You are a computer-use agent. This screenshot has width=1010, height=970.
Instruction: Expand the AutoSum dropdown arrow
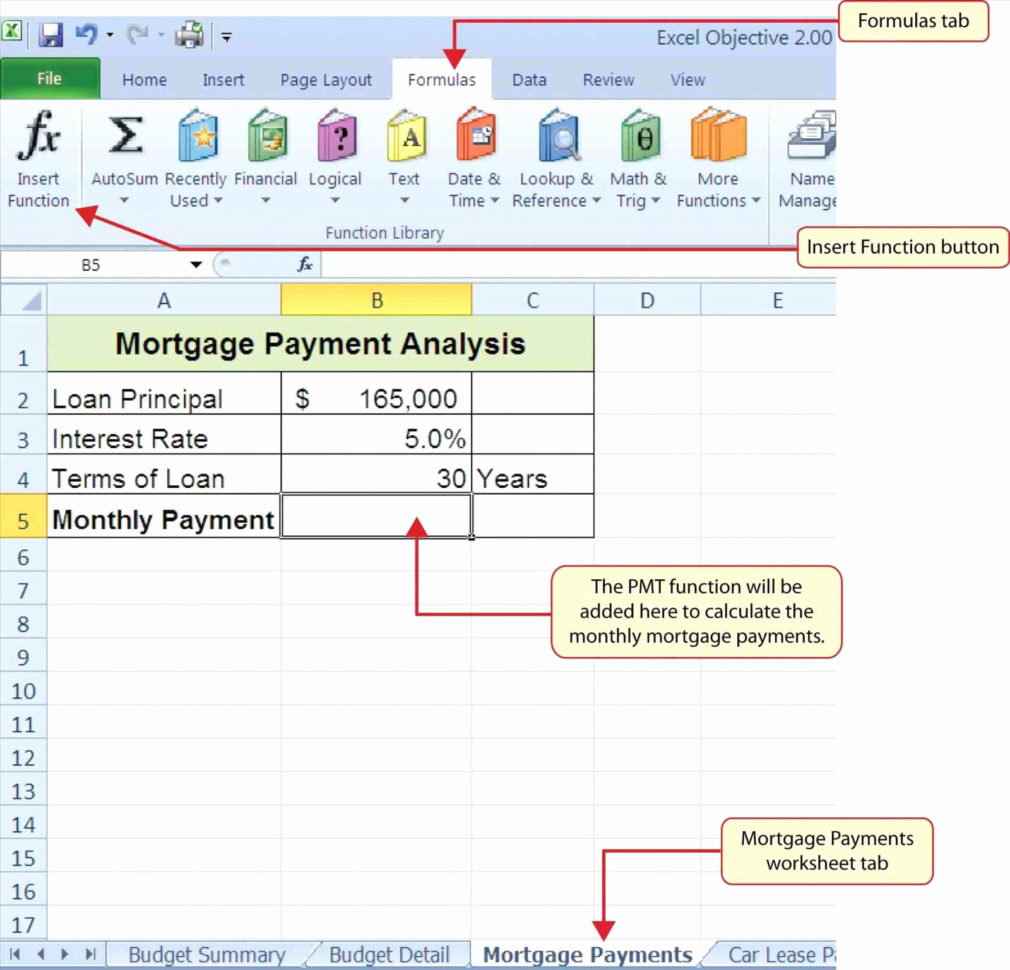pos(124,200)
